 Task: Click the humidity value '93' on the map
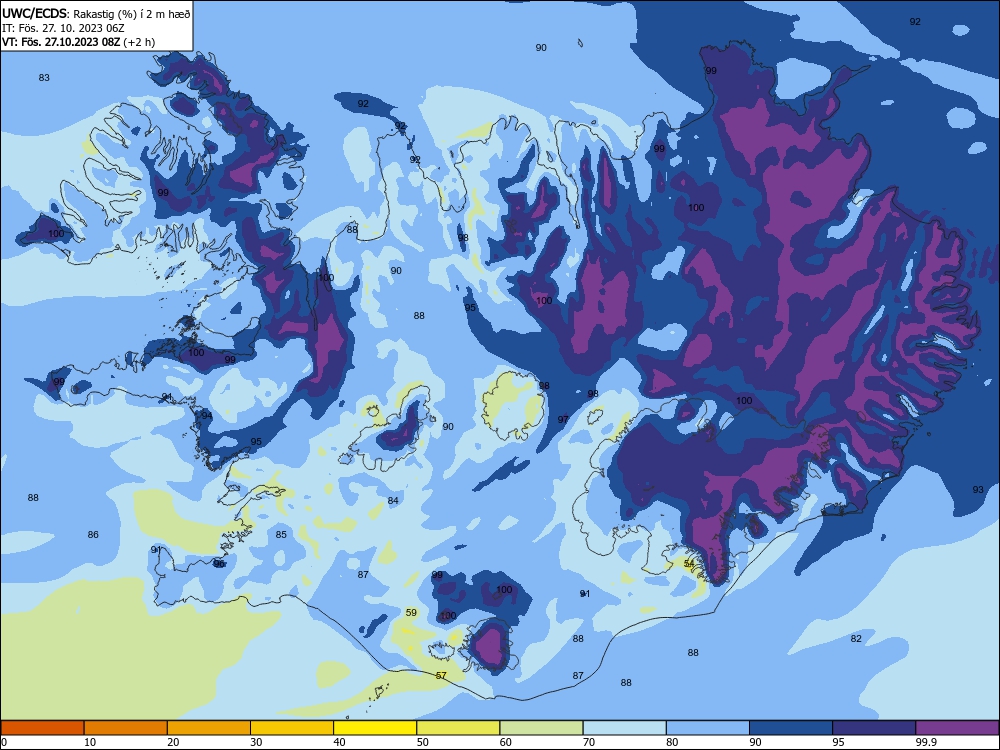[x=978, y=490]
